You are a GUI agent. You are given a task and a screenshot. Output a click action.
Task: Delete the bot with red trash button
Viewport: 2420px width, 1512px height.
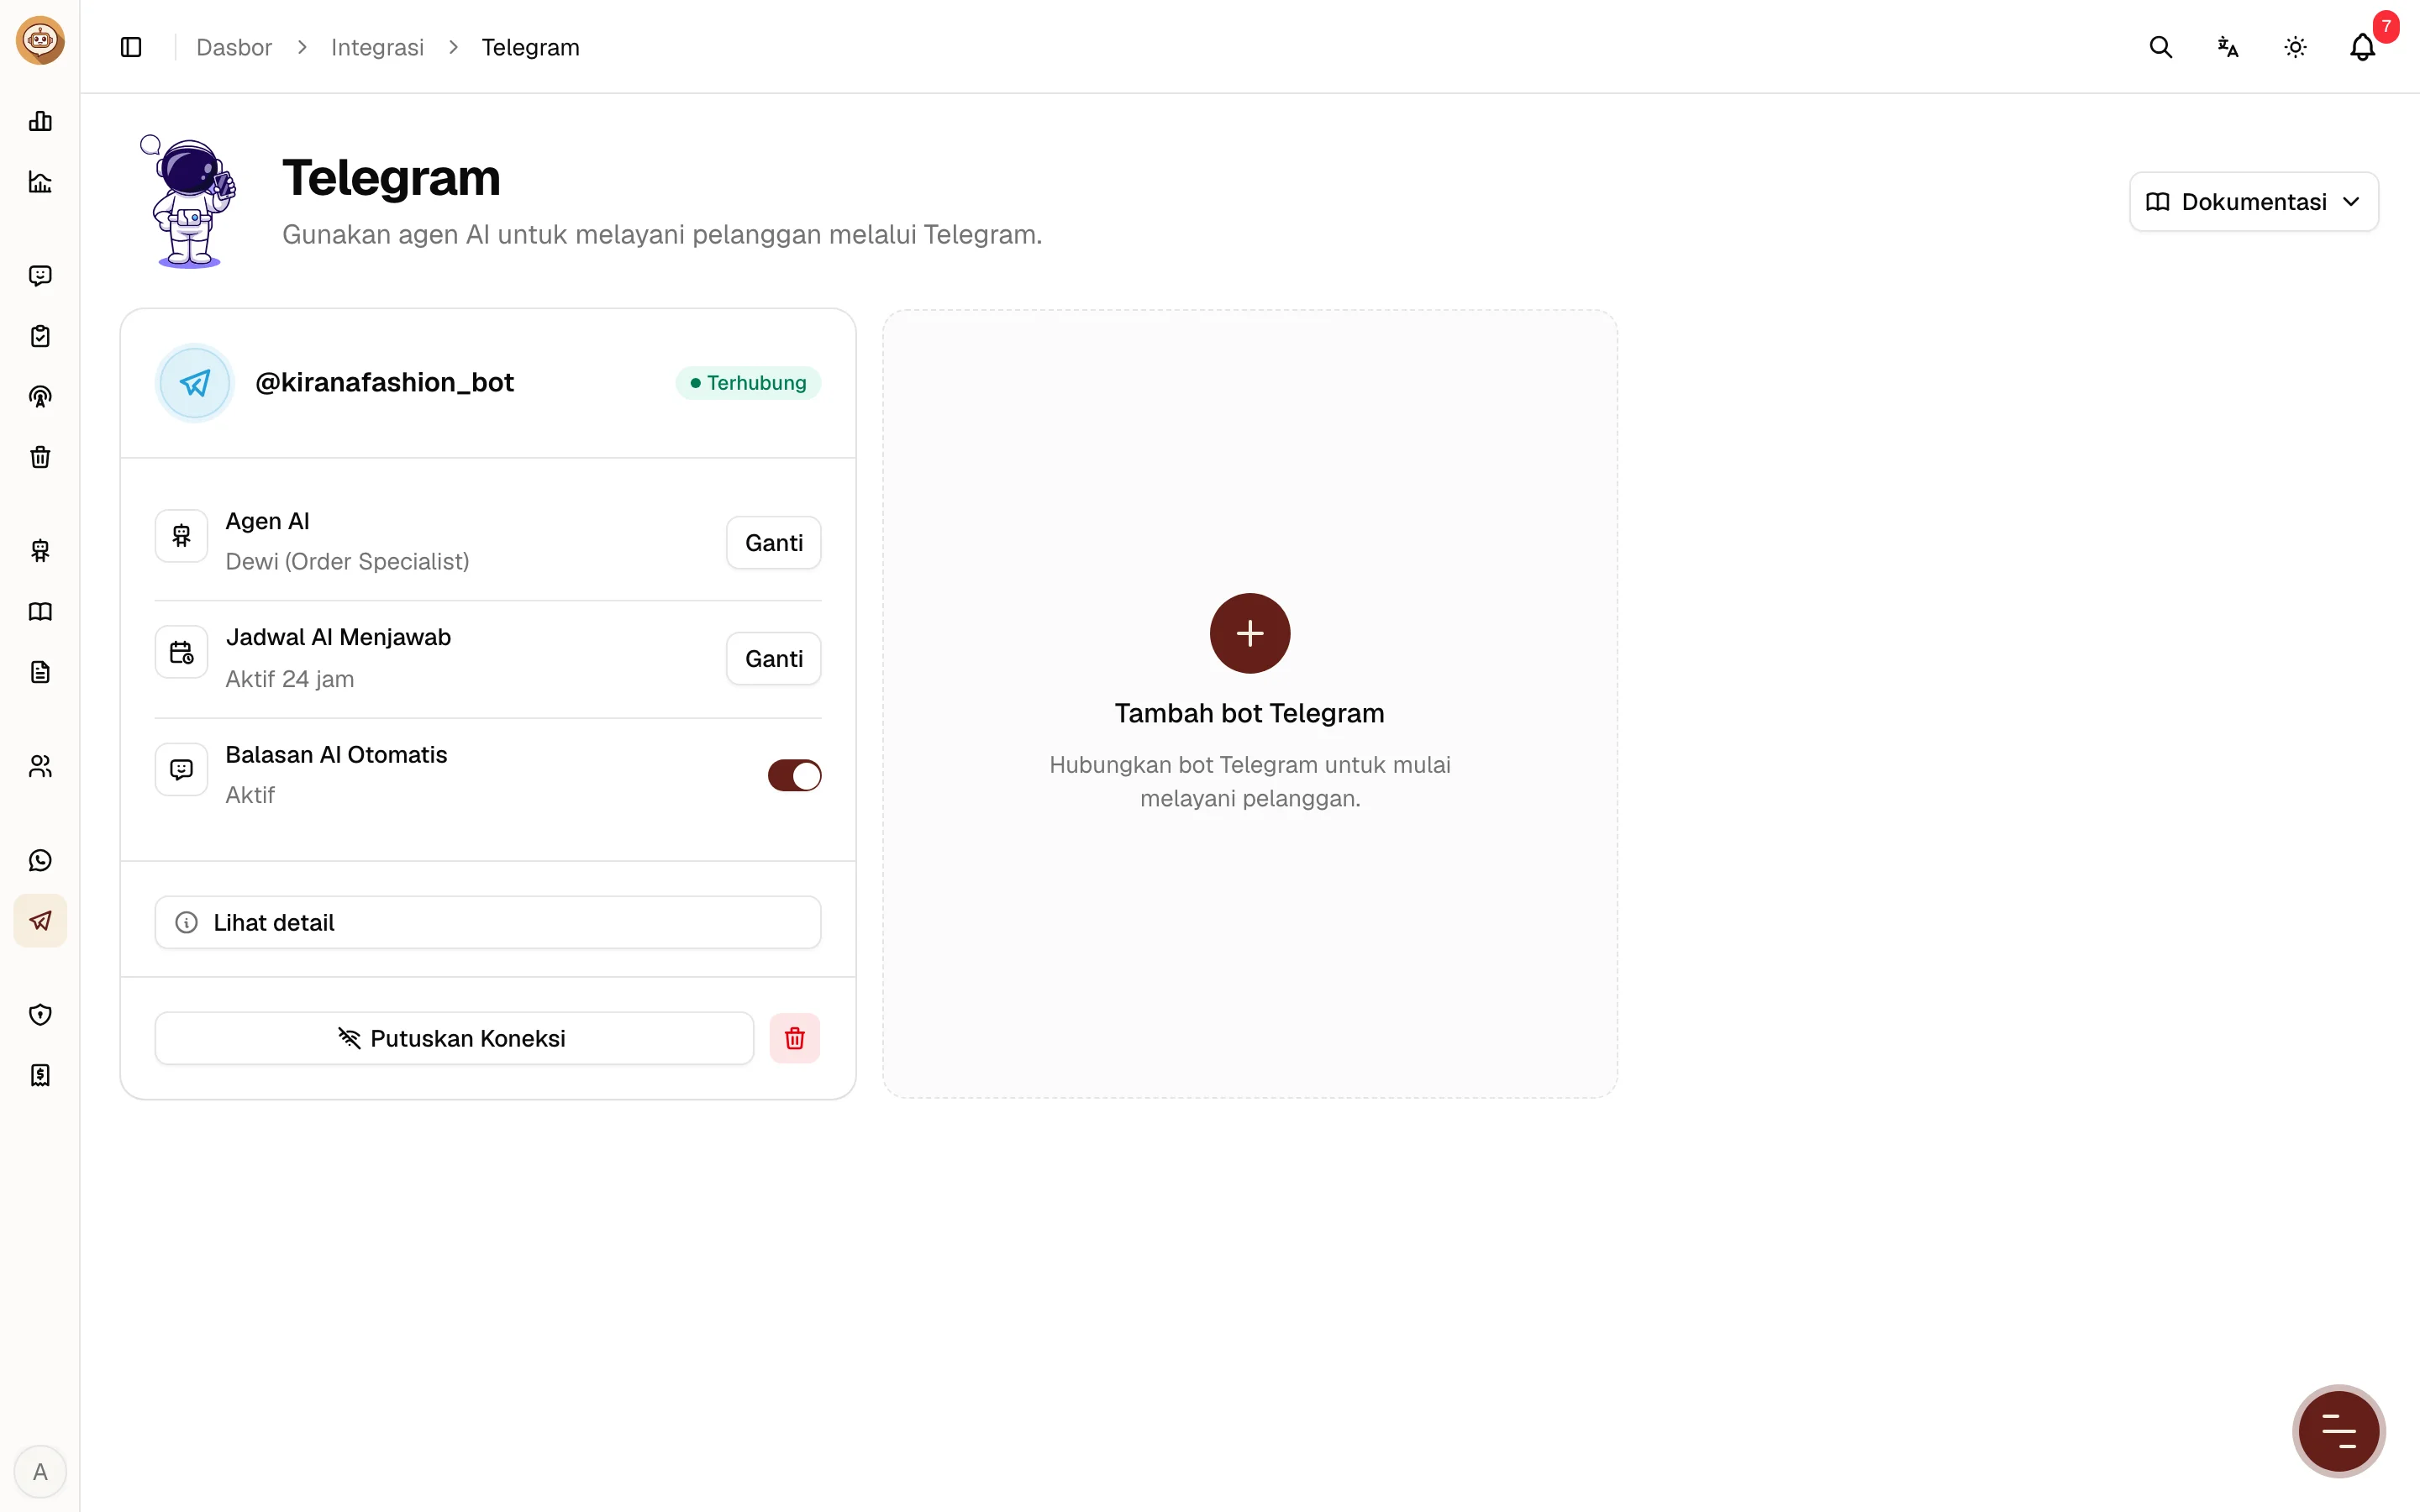pyautogui.click(x=795, y=1038)
